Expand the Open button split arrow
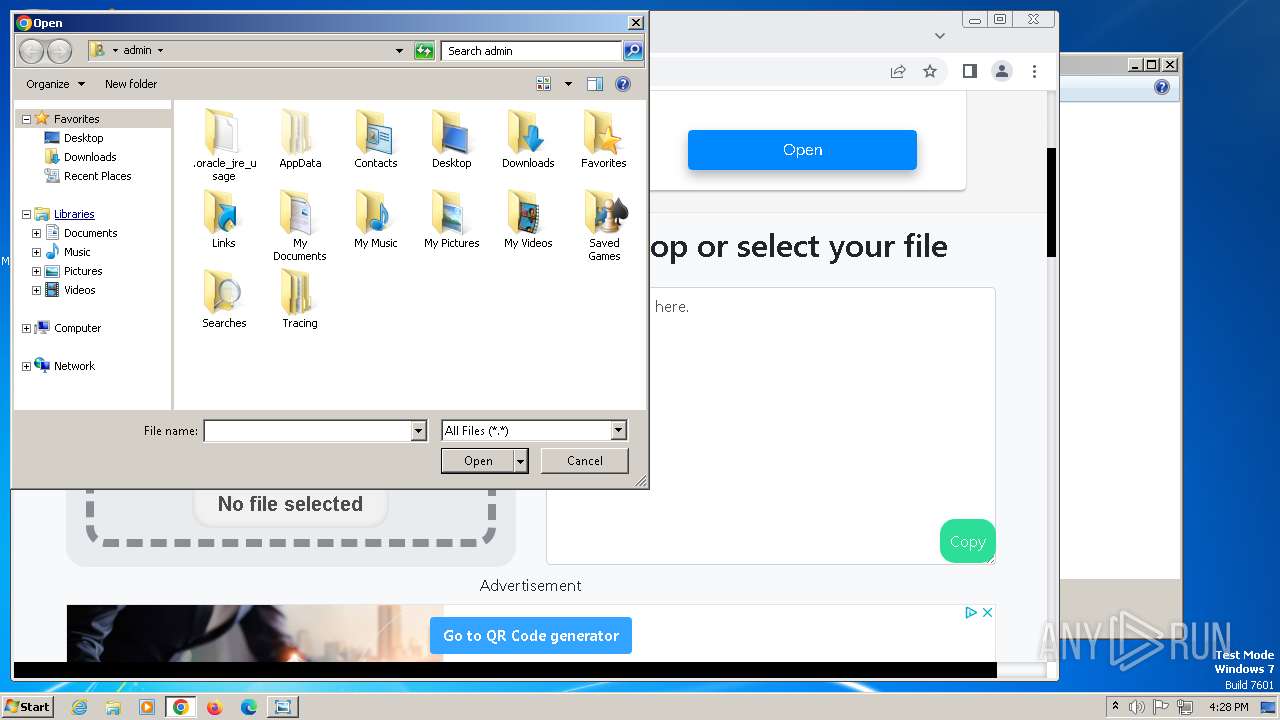Screen dimensions: 1280x720 520,461
